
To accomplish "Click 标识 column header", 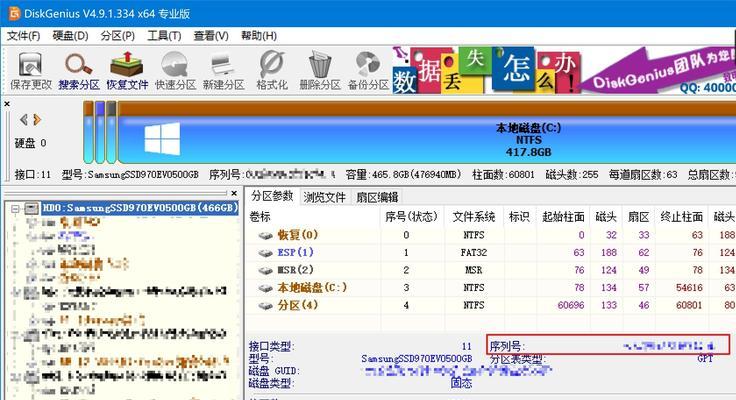I will pyautogui.click(x=519, y=217).
